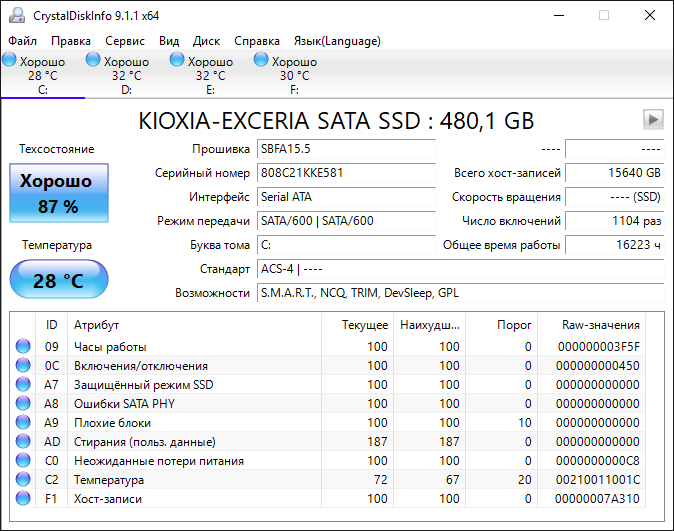Click the Стандарт field ACS-4

click(x=461, y=269)
